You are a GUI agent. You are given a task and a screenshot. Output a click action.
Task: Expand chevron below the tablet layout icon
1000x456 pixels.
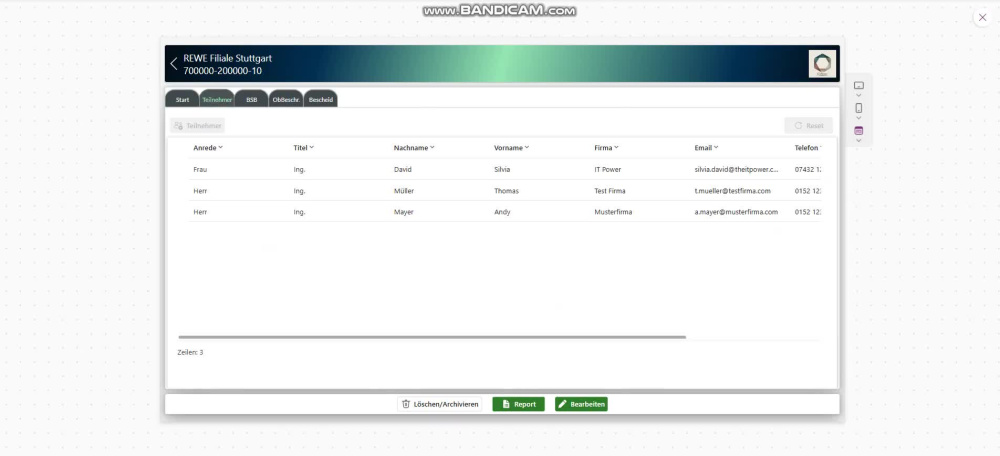pos(858,96)
